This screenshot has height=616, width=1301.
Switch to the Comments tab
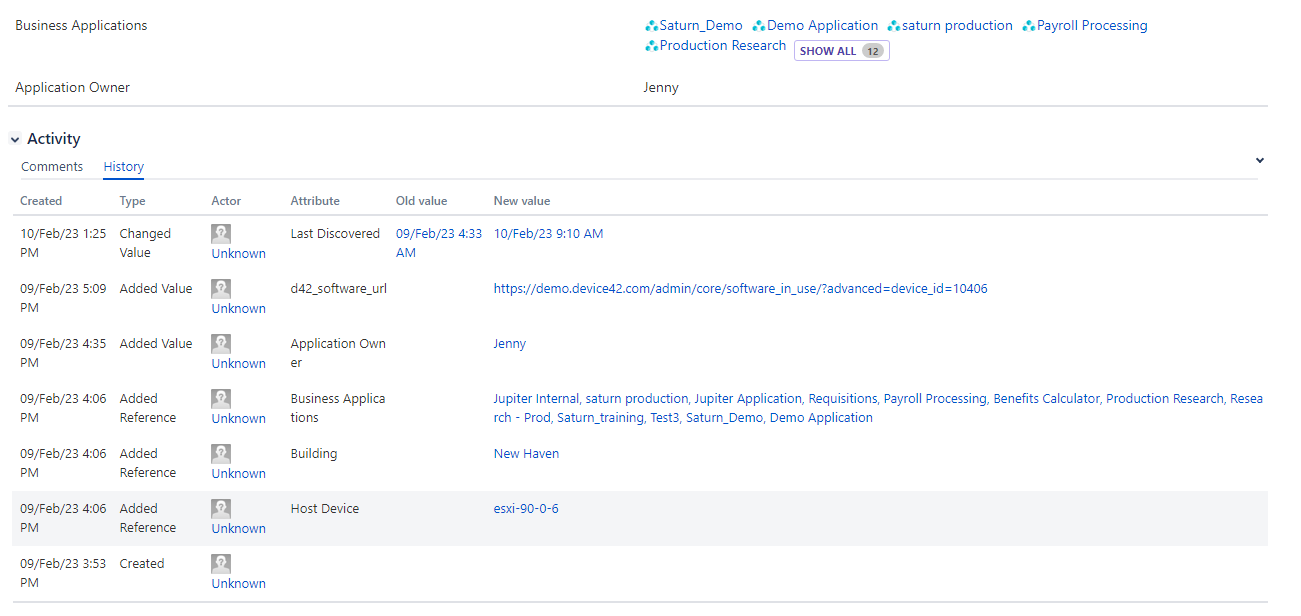pos(52,167)
